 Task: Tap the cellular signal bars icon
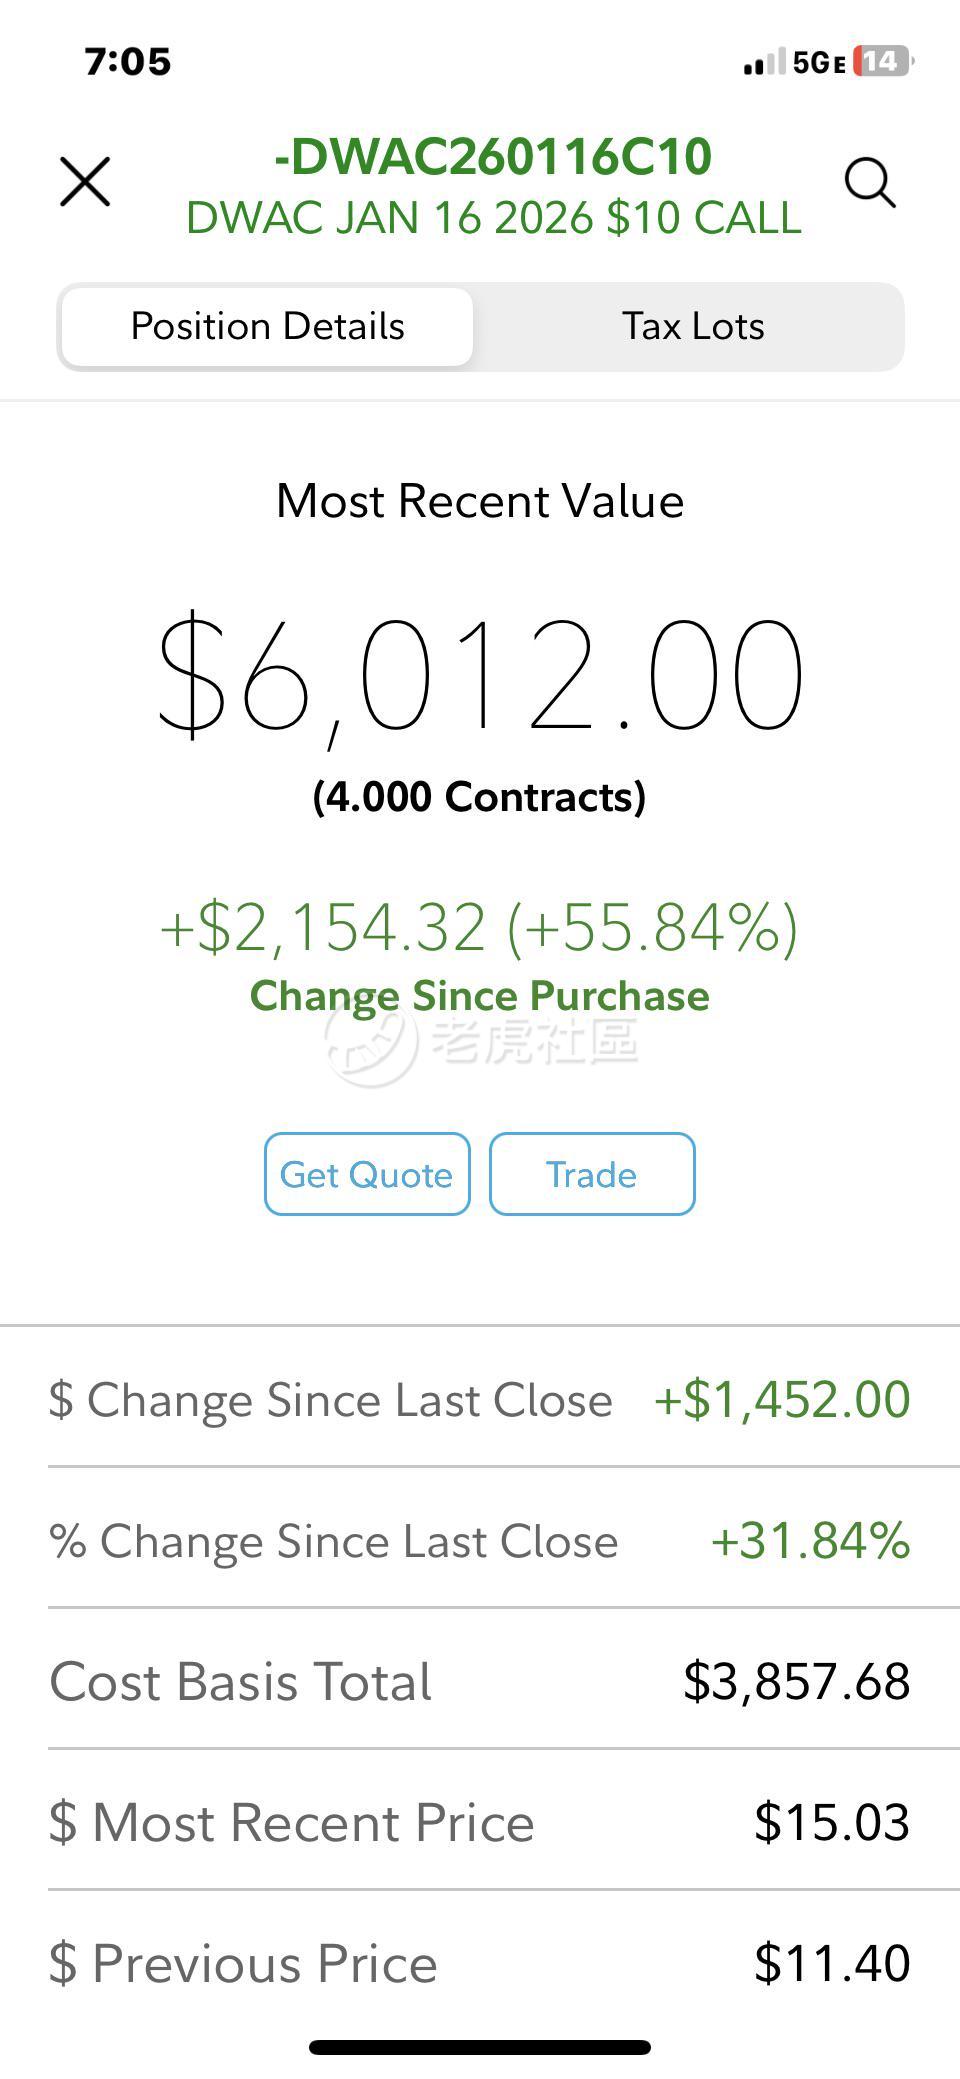click(764, 64)
